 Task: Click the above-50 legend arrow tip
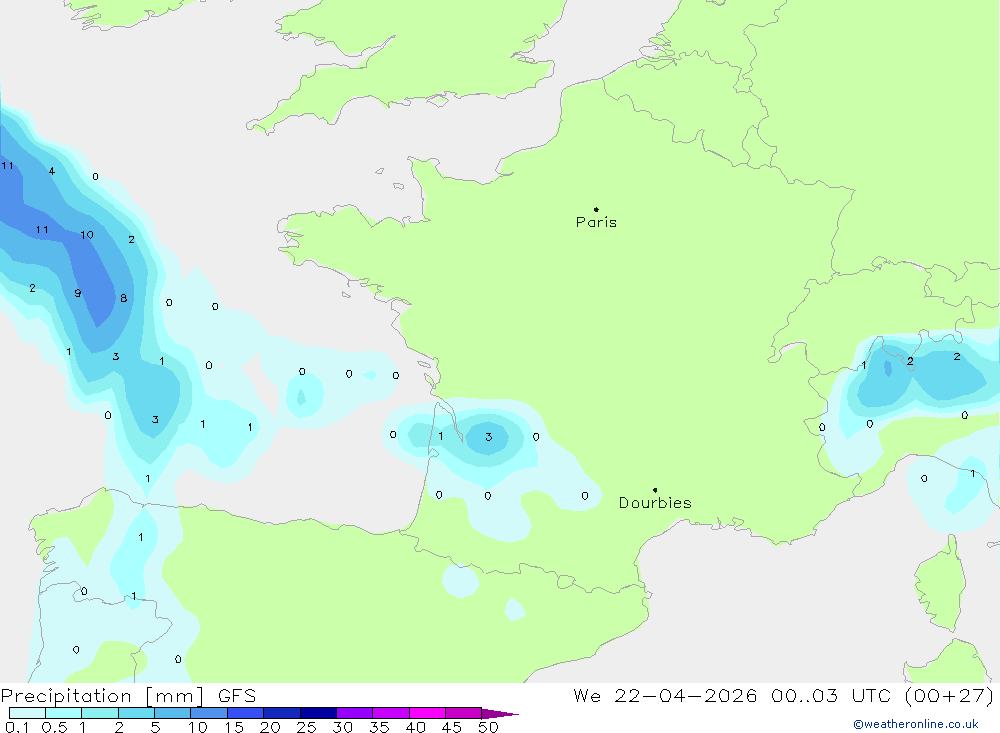[501, 714]
